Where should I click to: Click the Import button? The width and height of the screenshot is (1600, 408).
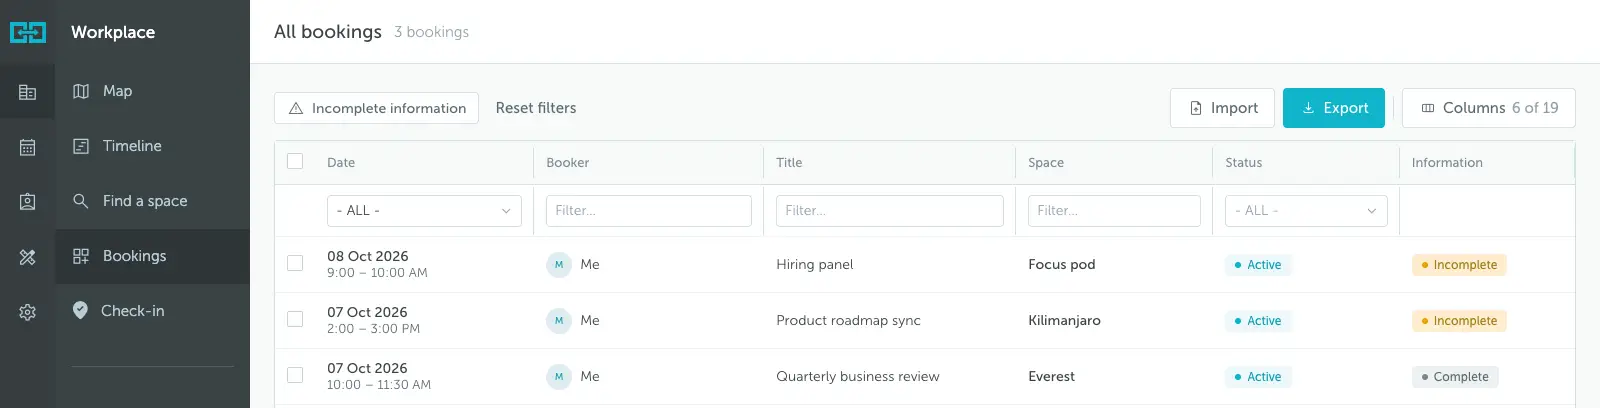coord(1222,108)
